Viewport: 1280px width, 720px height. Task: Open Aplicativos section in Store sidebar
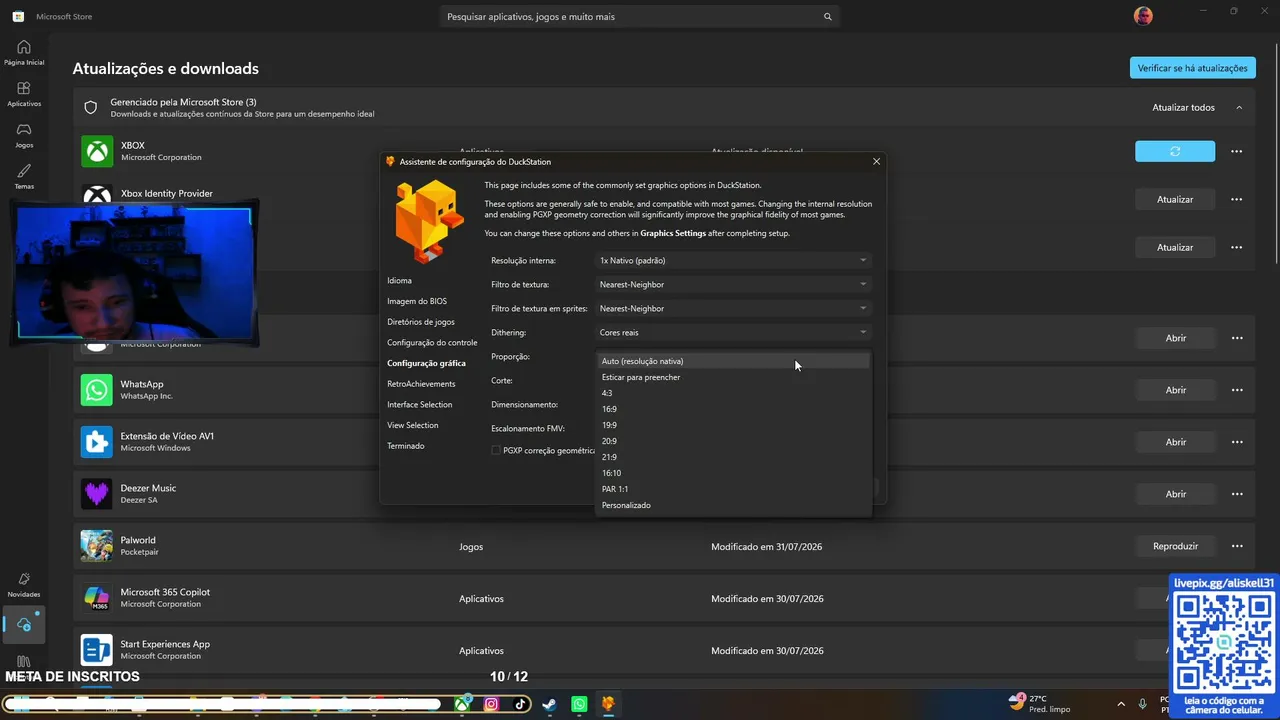[24, 94]
